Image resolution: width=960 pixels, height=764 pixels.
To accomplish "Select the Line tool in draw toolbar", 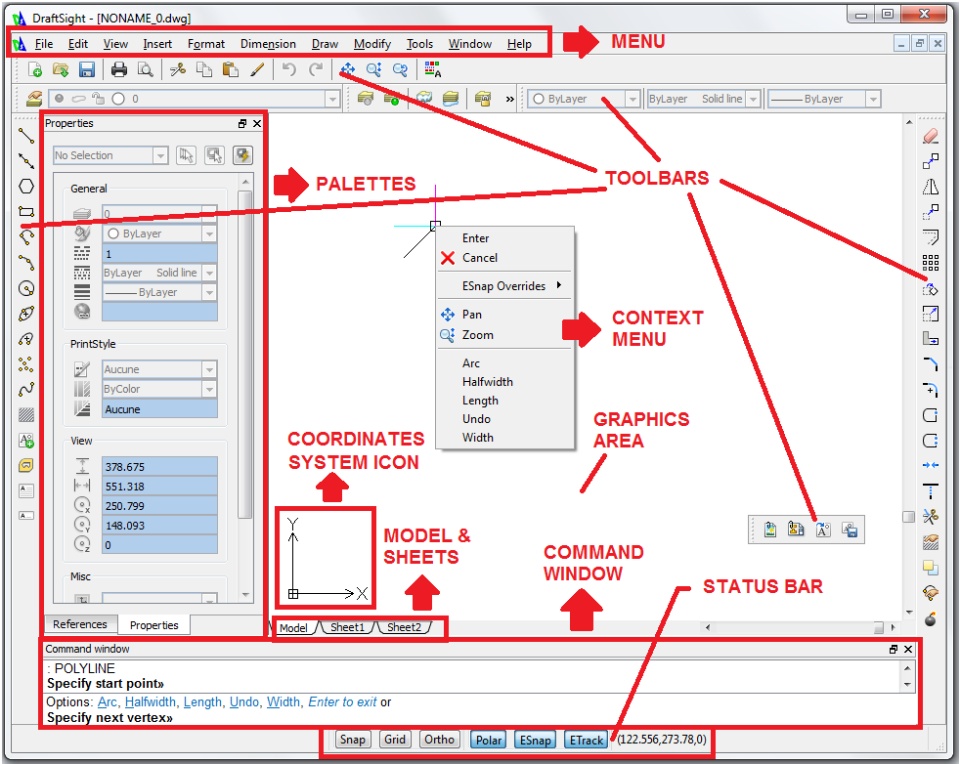I will click(x=26, y=135).
